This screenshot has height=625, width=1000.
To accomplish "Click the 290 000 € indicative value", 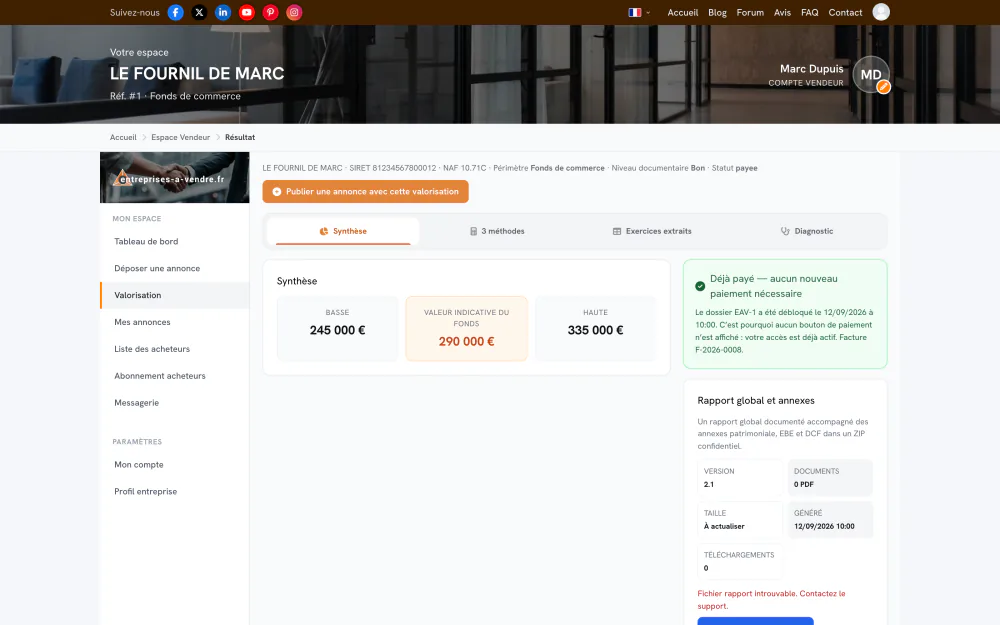I will [466, 341].
